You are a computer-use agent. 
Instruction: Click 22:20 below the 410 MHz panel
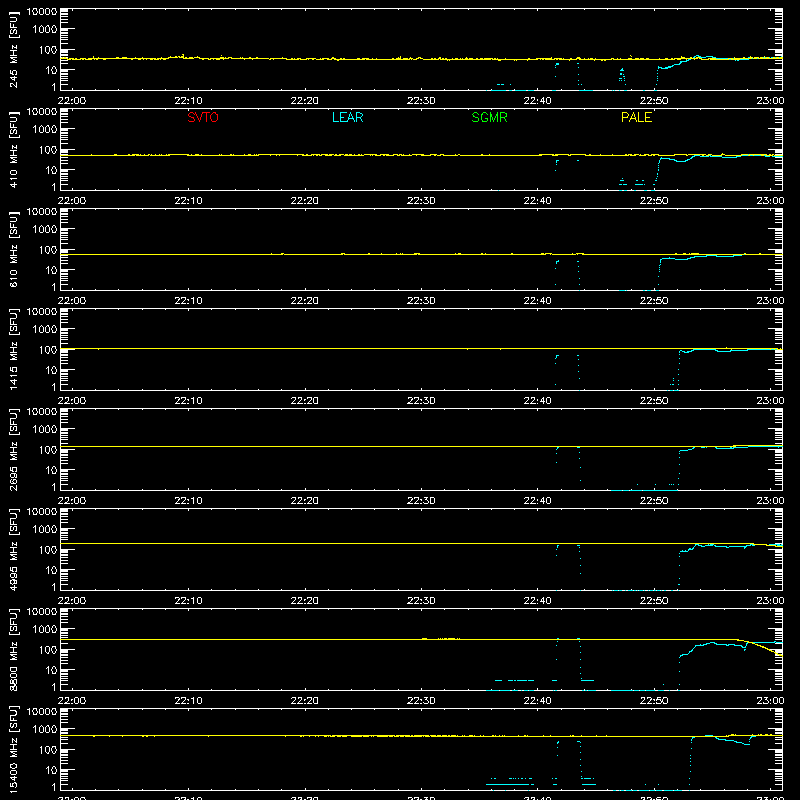click(305, 201)
